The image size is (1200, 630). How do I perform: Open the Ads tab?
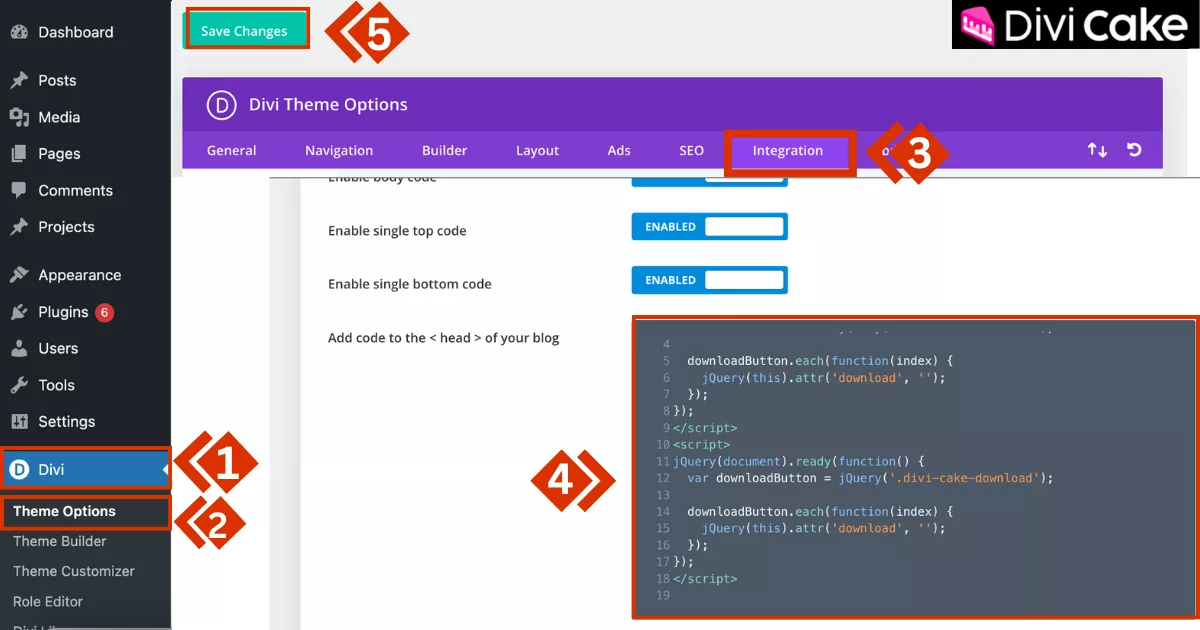619,150
